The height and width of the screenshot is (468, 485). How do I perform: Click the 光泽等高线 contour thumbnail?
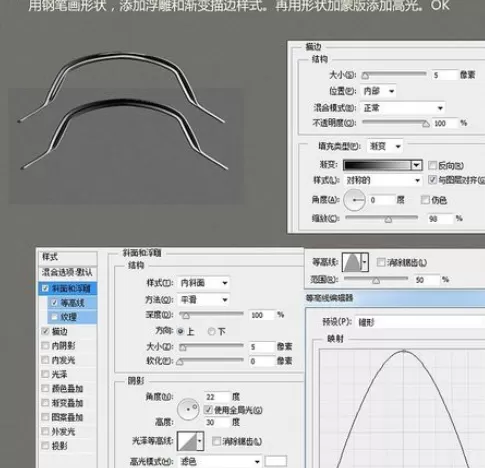pyautogui.click(x=187, y=441)
